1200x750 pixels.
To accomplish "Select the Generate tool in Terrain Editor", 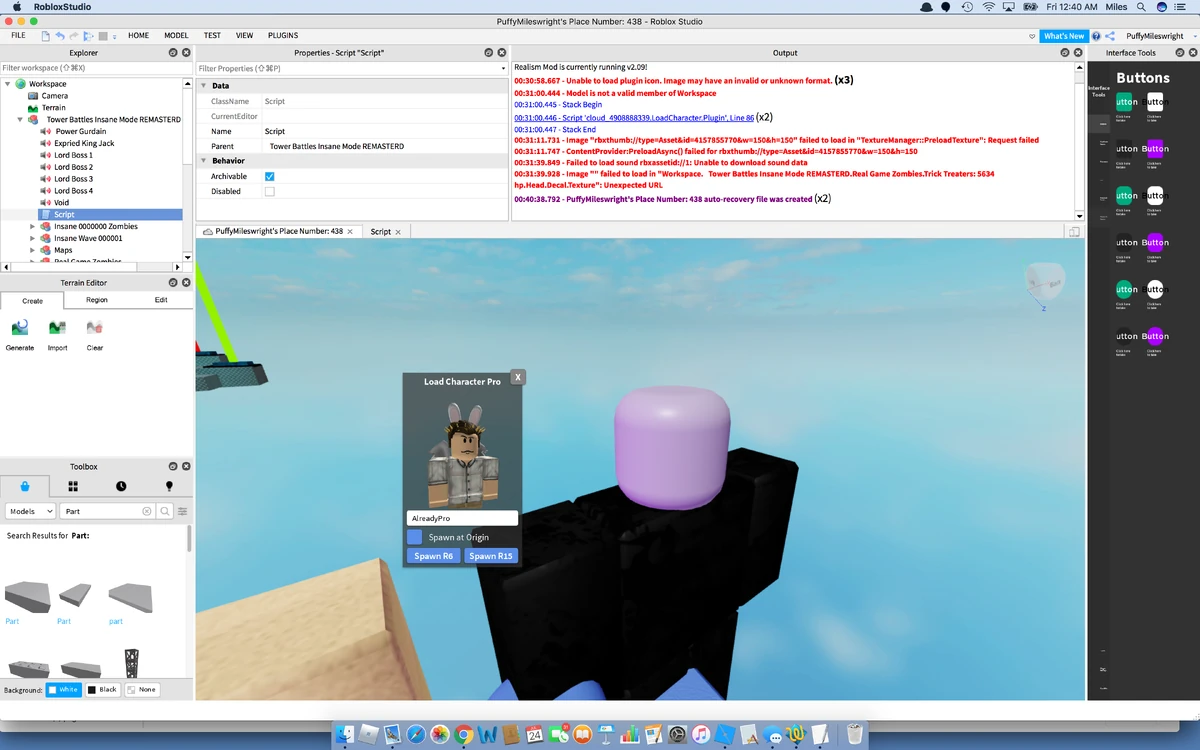I will pos(20,333).
